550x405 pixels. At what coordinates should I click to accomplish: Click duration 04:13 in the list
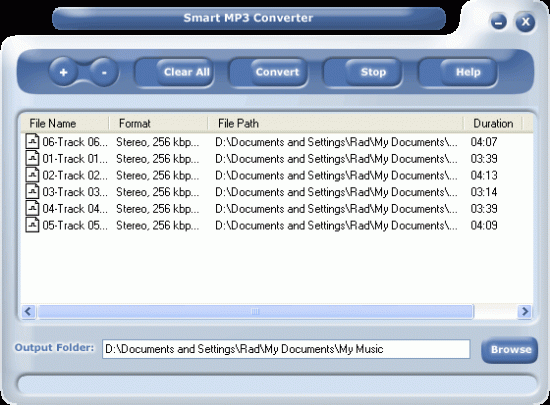point(484,175)
